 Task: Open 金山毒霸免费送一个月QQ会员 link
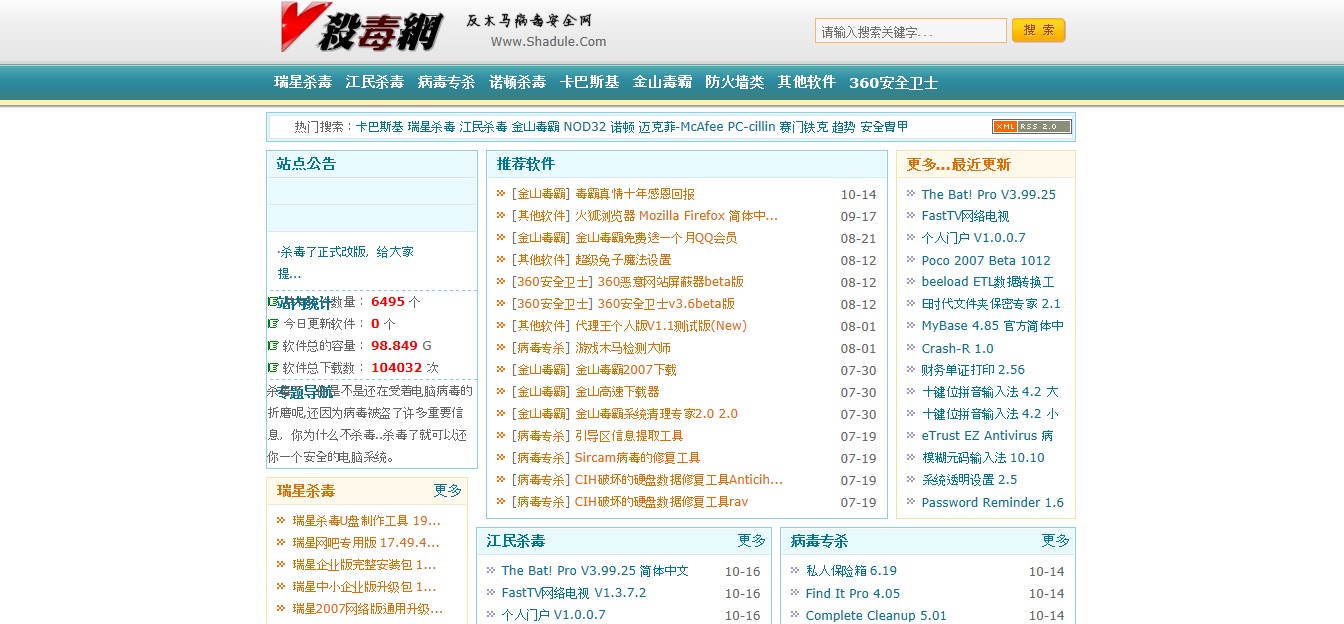656,238
